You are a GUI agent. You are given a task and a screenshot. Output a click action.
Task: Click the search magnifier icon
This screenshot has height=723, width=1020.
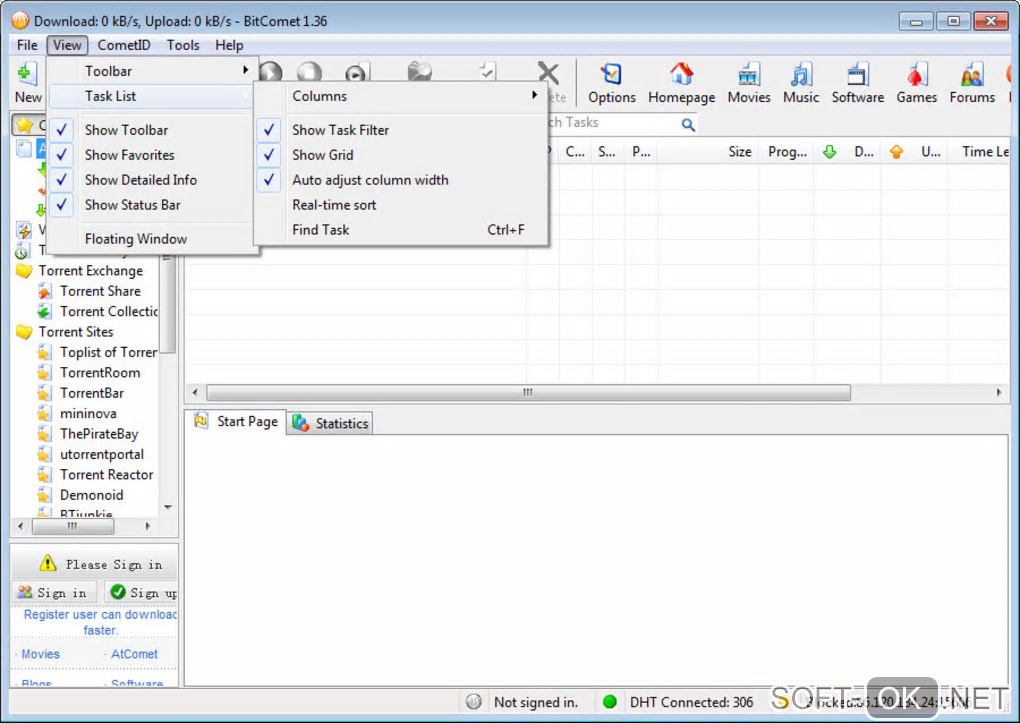pos(688,124)
